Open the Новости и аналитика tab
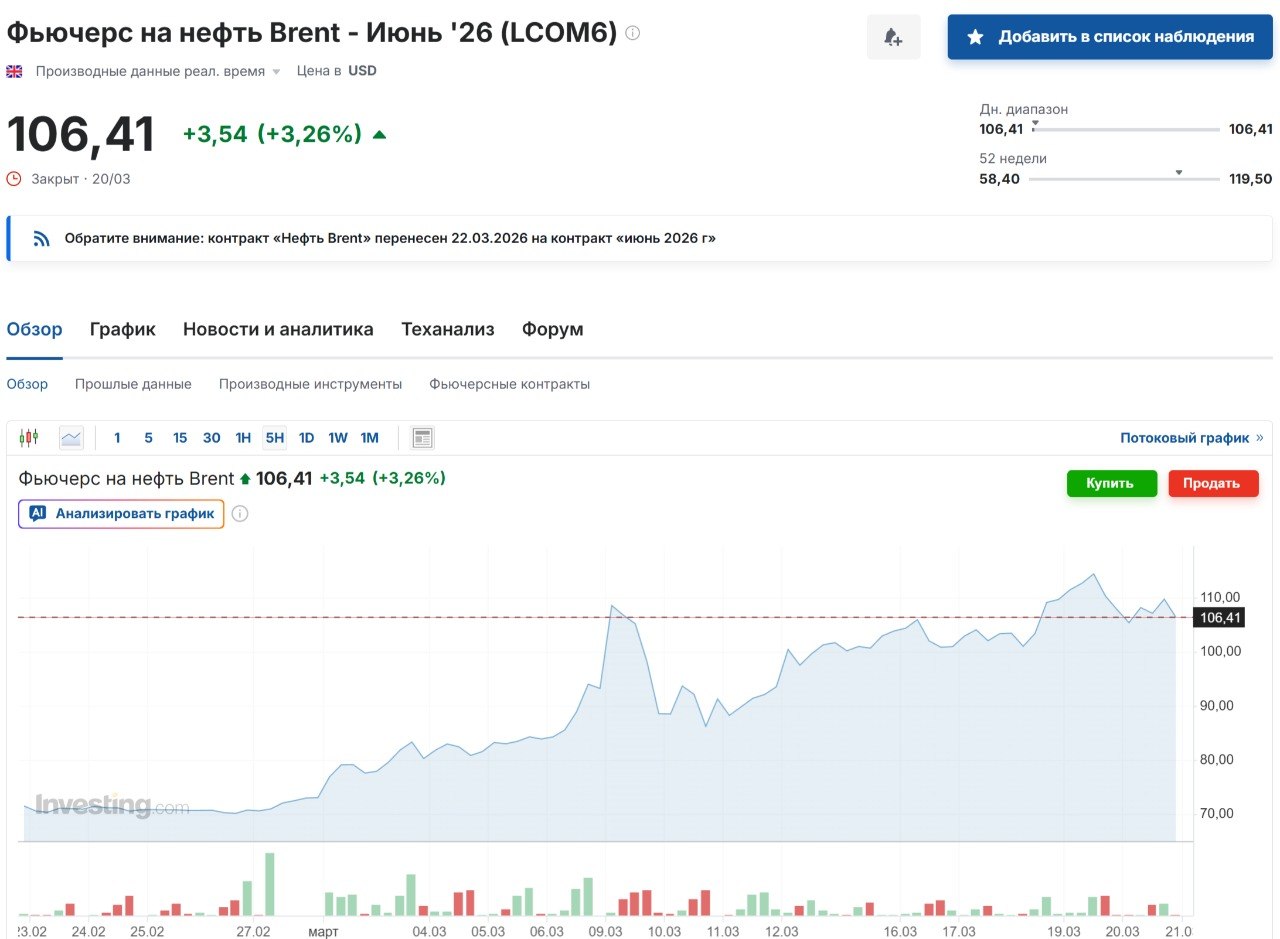The image size is (1280, 939). click(278, 329)
